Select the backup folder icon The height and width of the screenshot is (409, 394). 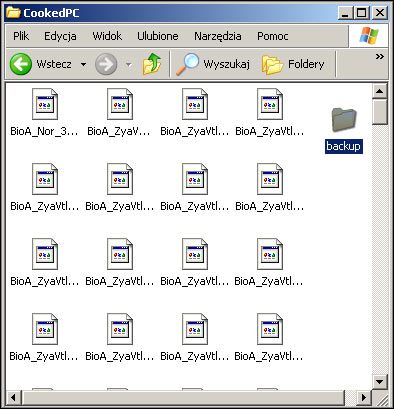pos(344,119)
